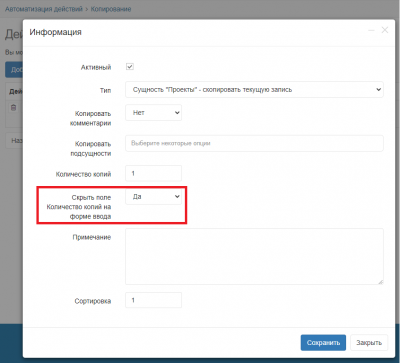
Task: Click the Сортировка label
Action: (x=93, y=301)
